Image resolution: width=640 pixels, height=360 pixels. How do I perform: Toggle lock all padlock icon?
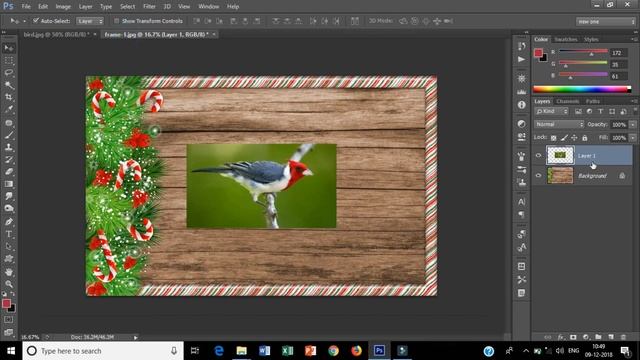[584, 138]
